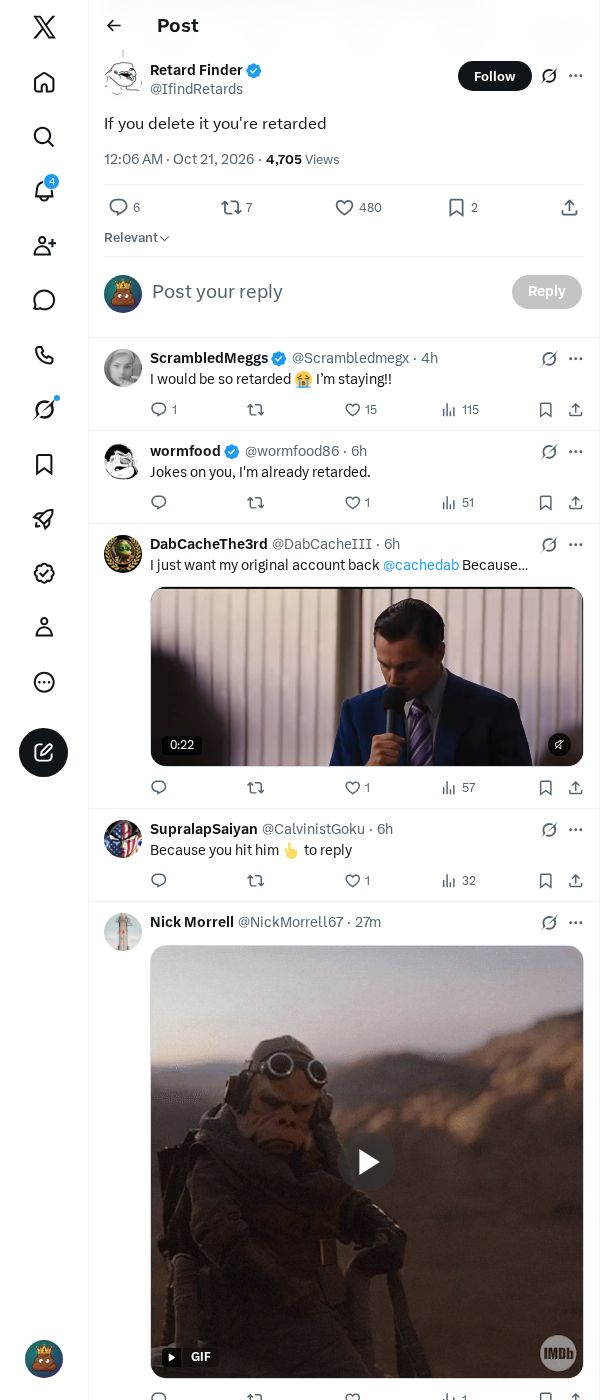Screen dimensions: 600x1400
Task: Open Notifications showing 4 unread
Action: [x=44, y=191]
